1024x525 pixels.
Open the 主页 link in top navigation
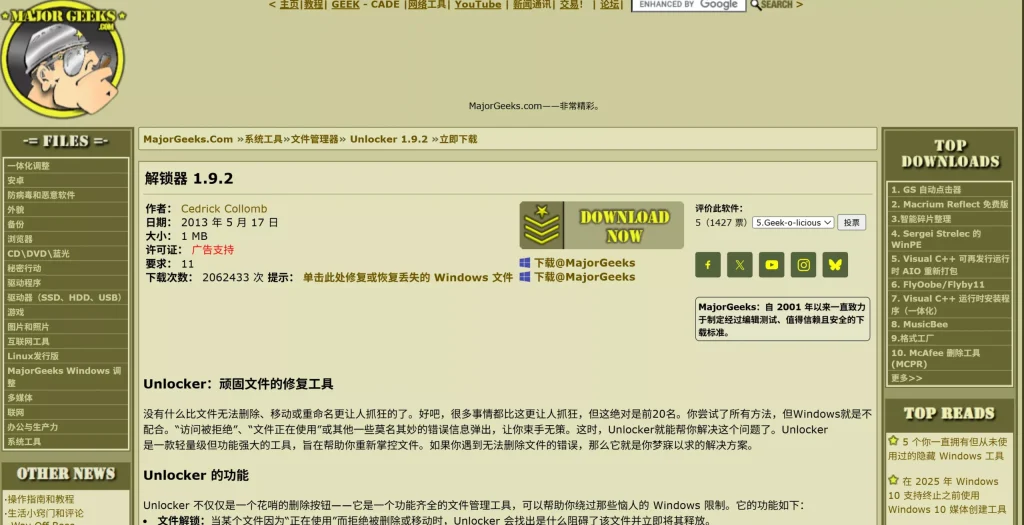coord(289,5)
